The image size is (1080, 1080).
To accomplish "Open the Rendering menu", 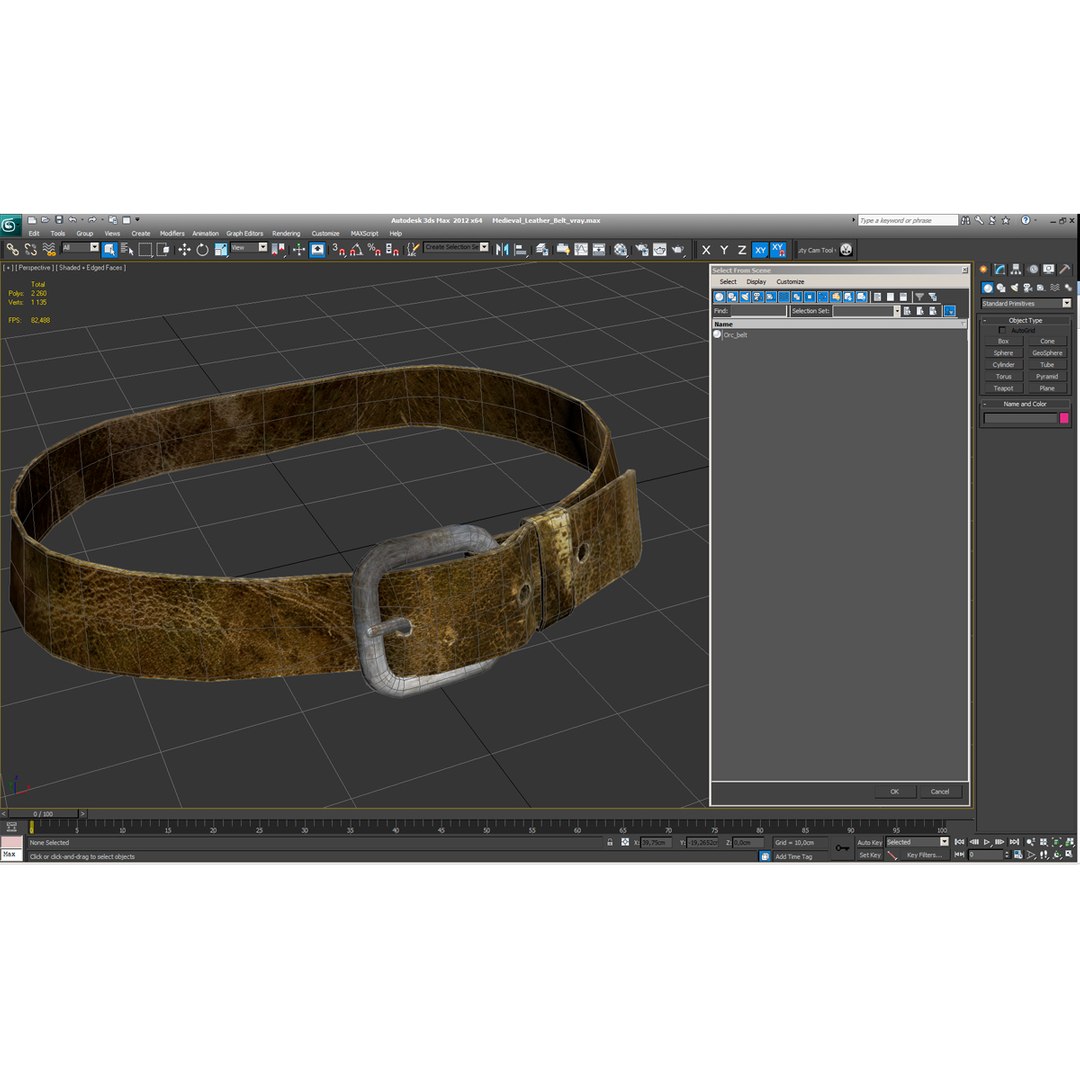I will pyautogui.click(x=286, y=233).
